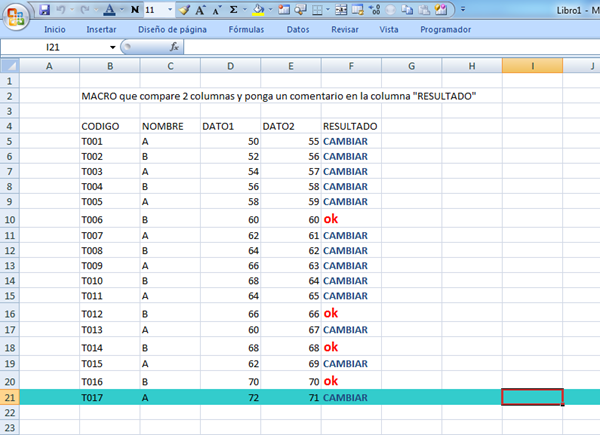
Task: Click the Undo arrow in quick access toolbar
Action: [x=62, y=9]
